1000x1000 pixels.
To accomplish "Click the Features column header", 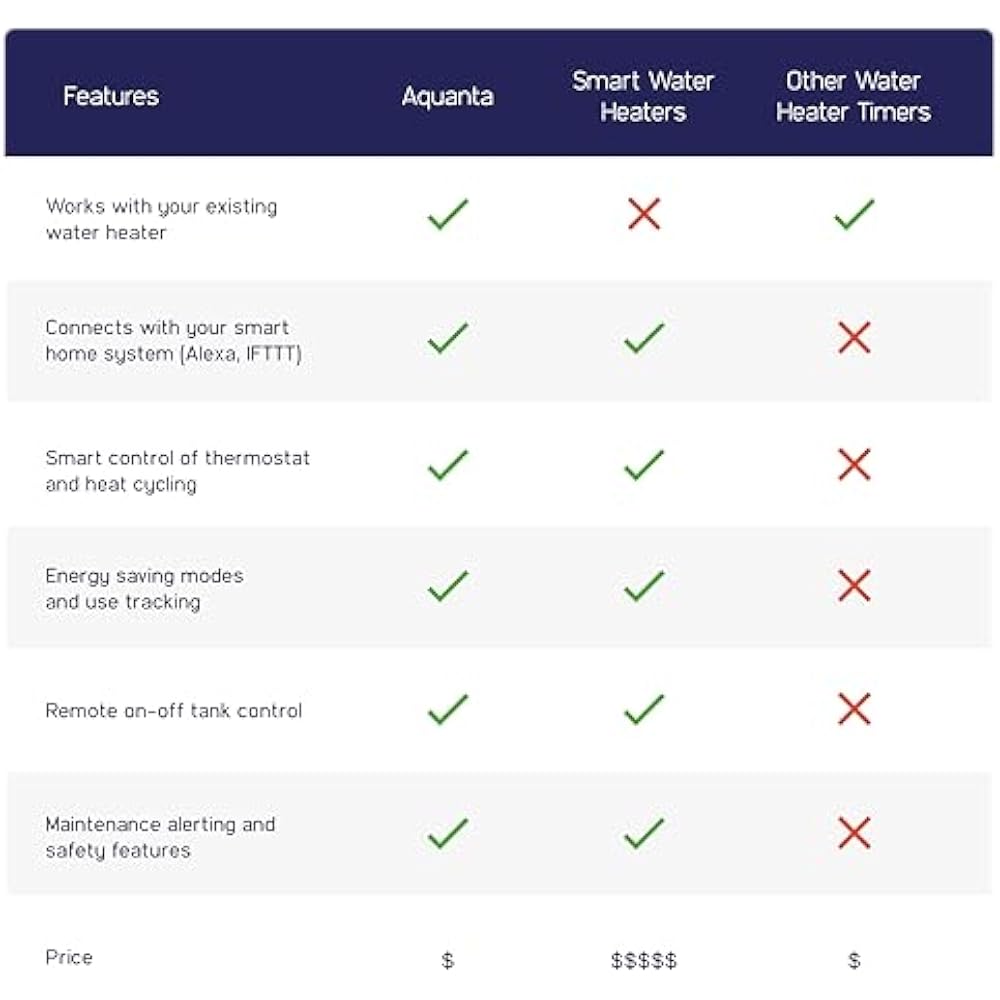I will [x=111, y=96].
